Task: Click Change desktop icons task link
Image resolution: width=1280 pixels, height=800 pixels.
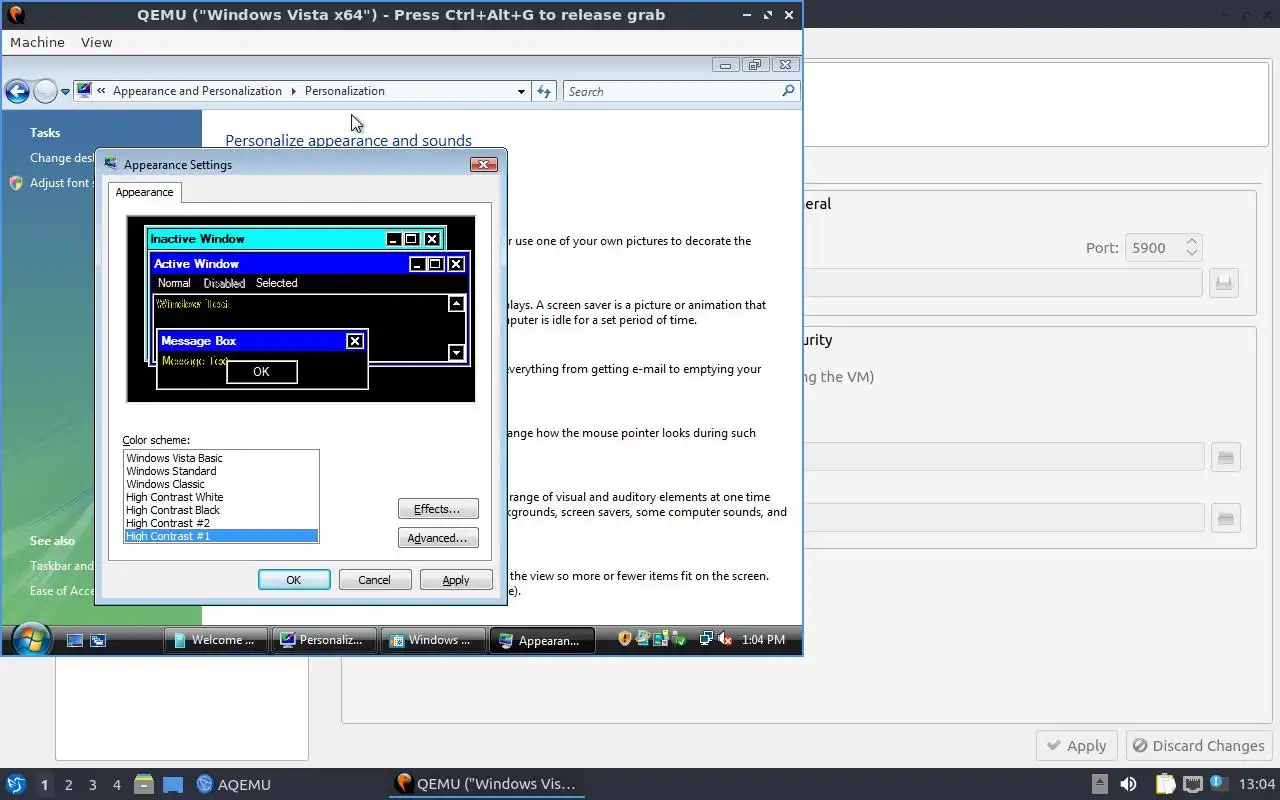Action: 62,158
